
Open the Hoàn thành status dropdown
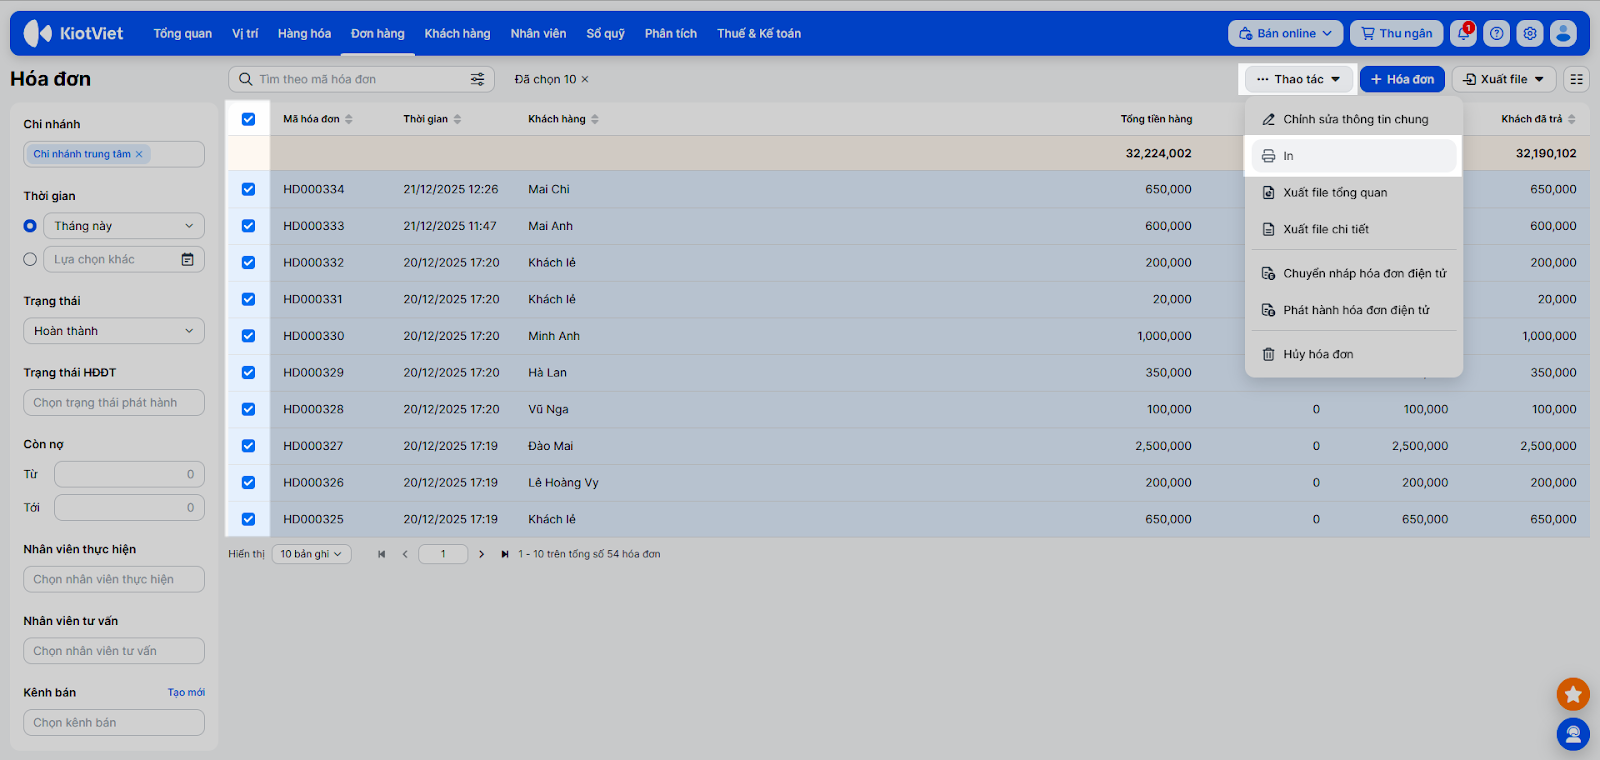114,331
